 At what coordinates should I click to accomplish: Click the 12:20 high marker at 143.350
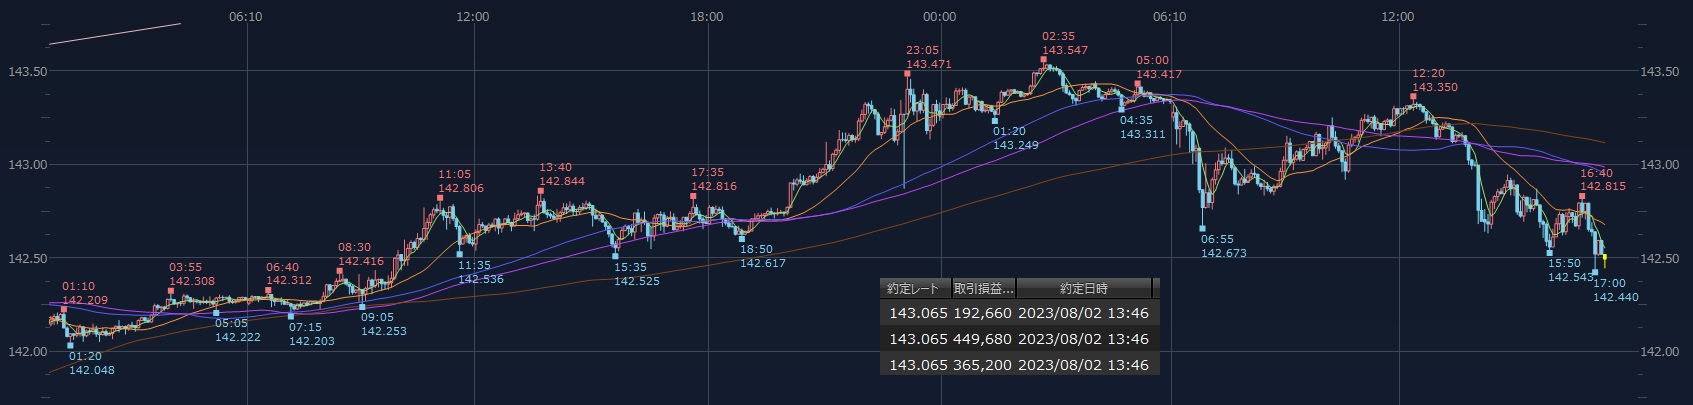[x=1414, y=96]
